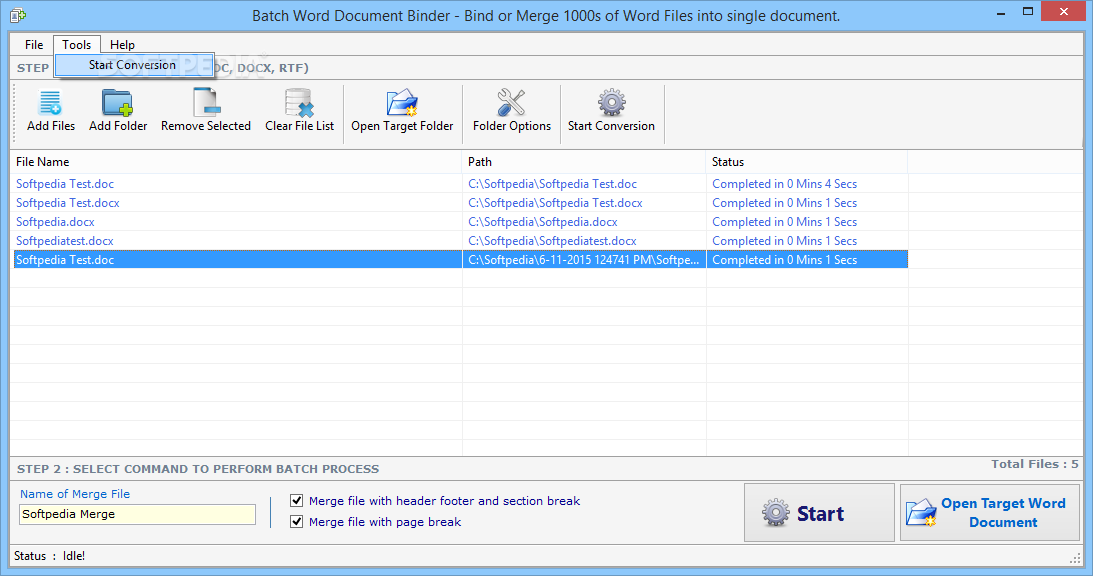Click the highlighted Softpedia Test.doc row
The height and width of the screenshot is (576, 1093).
460,259
